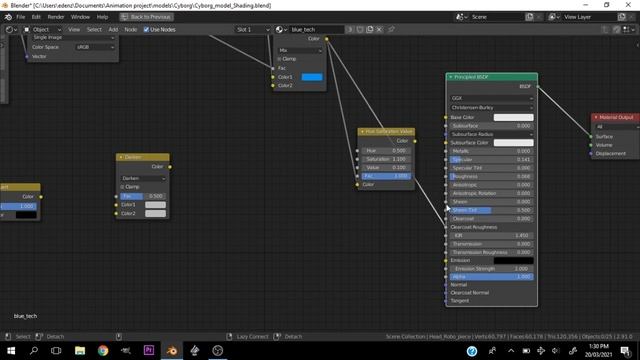Toggle the fake user shield icon

[360, 29]
